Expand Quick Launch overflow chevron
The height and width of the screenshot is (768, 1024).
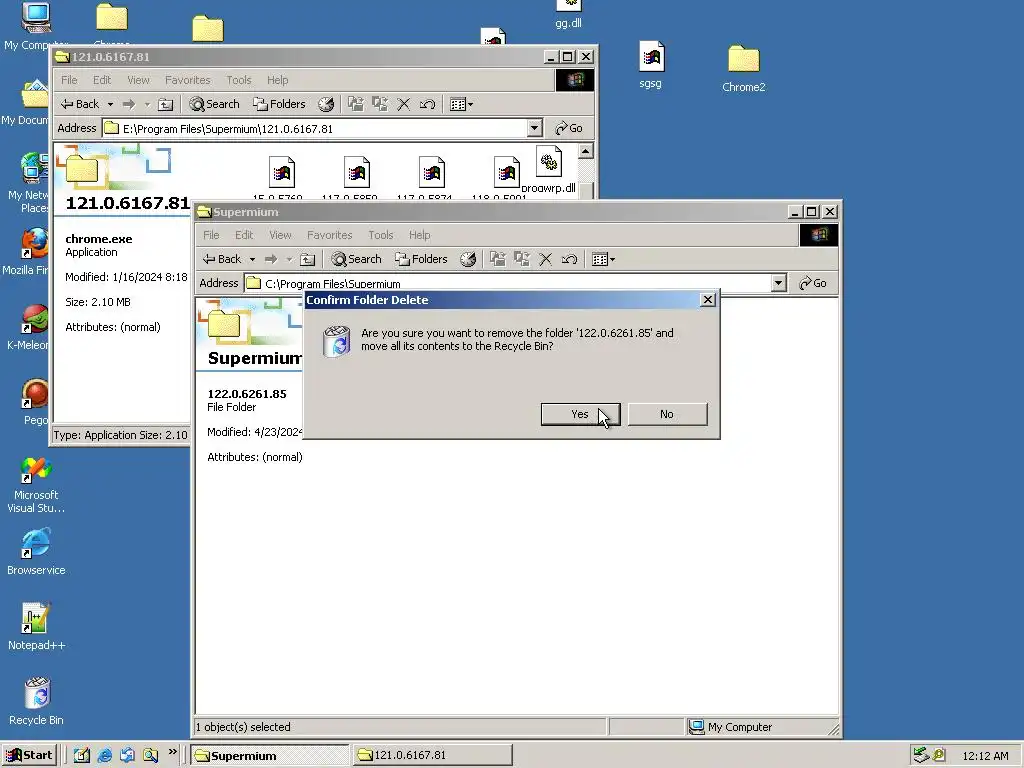[x=172, y=752]
